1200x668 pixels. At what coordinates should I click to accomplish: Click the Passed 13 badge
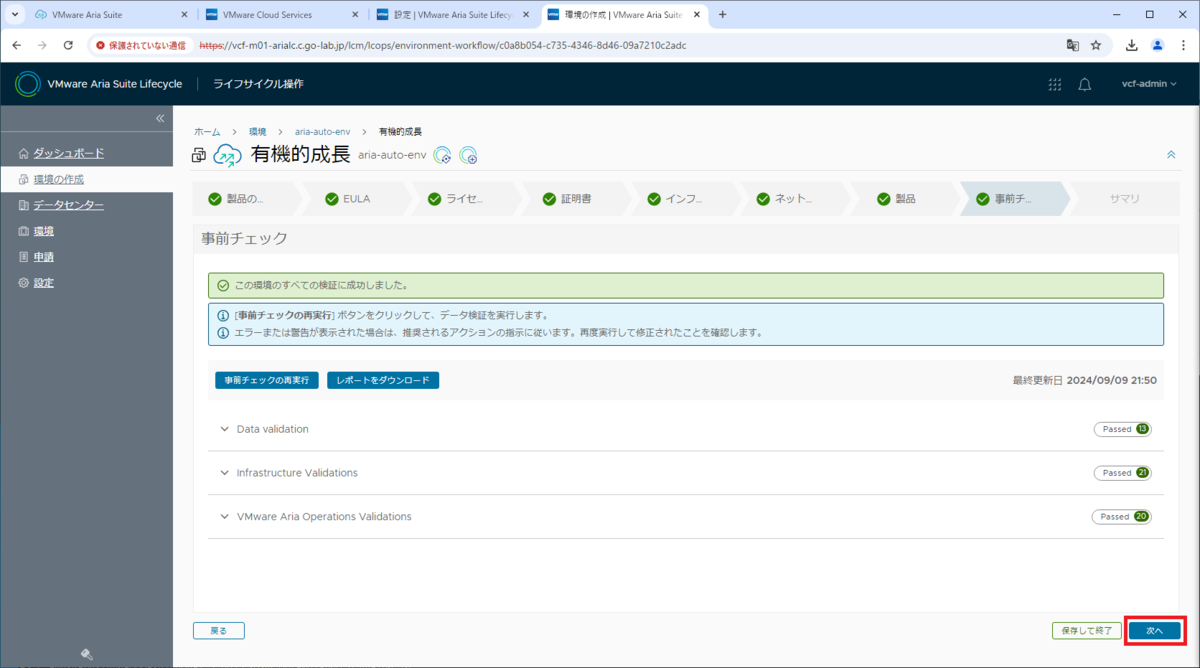[x=1123, y=429]
